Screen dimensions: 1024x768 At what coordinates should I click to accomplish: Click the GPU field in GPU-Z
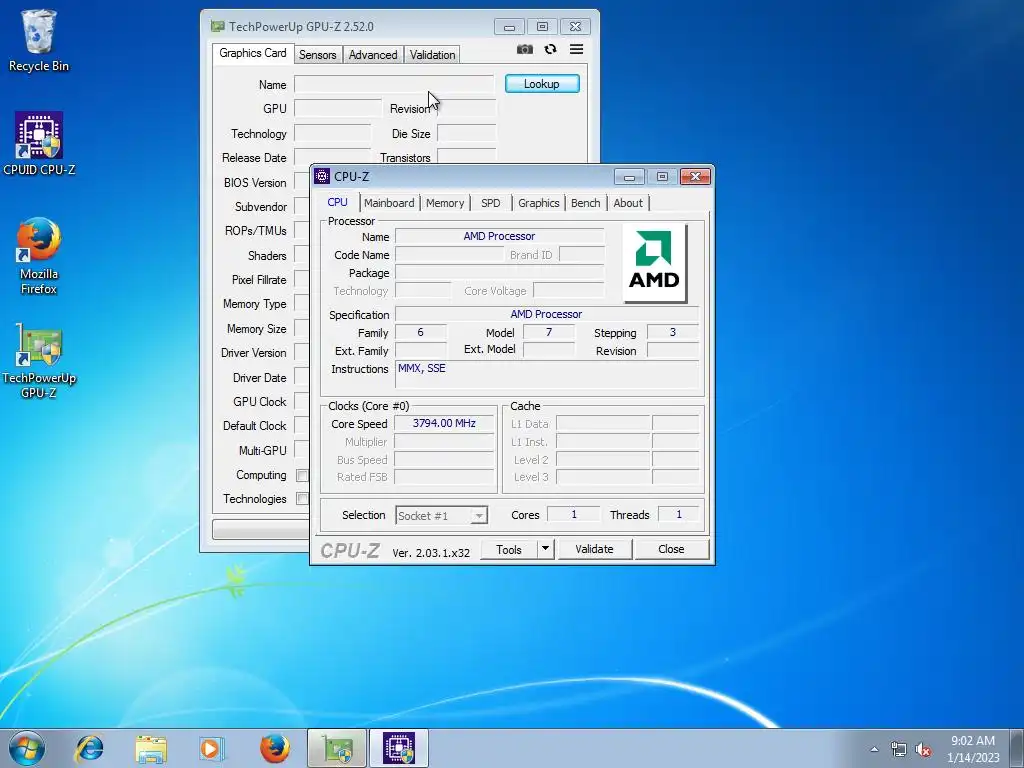[x=338, y=108]
